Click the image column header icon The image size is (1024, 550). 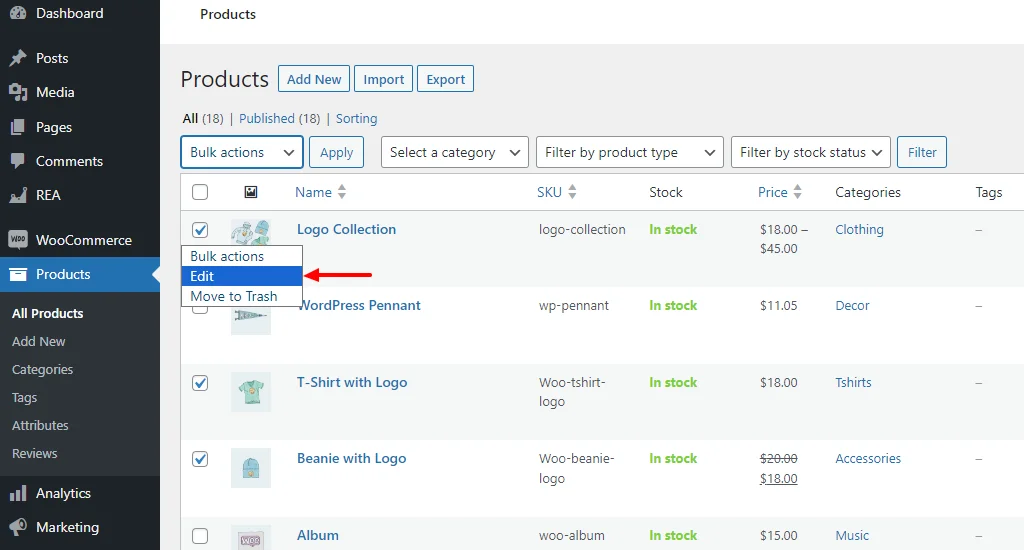pos(251,192)
